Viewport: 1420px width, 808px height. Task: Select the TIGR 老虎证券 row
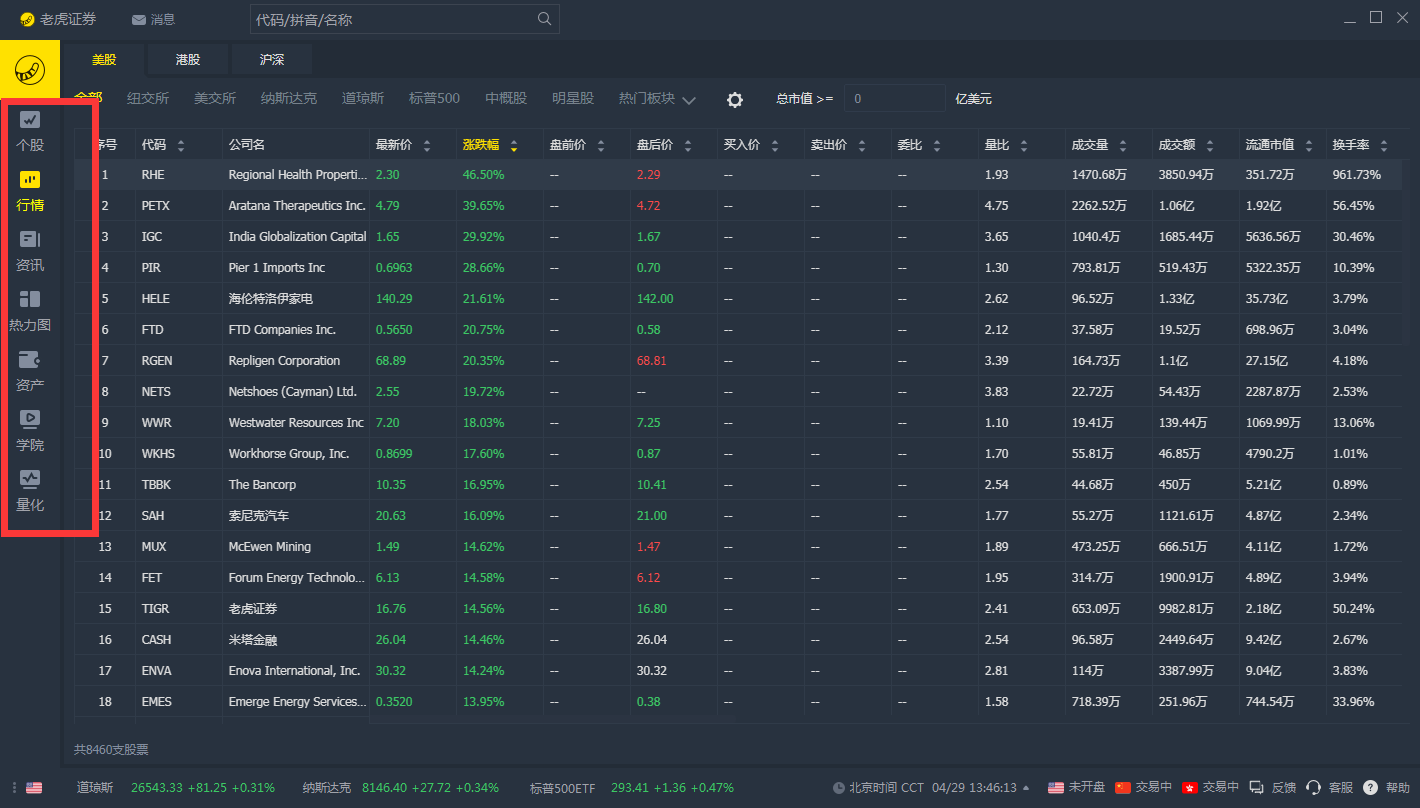click(738, 608)
